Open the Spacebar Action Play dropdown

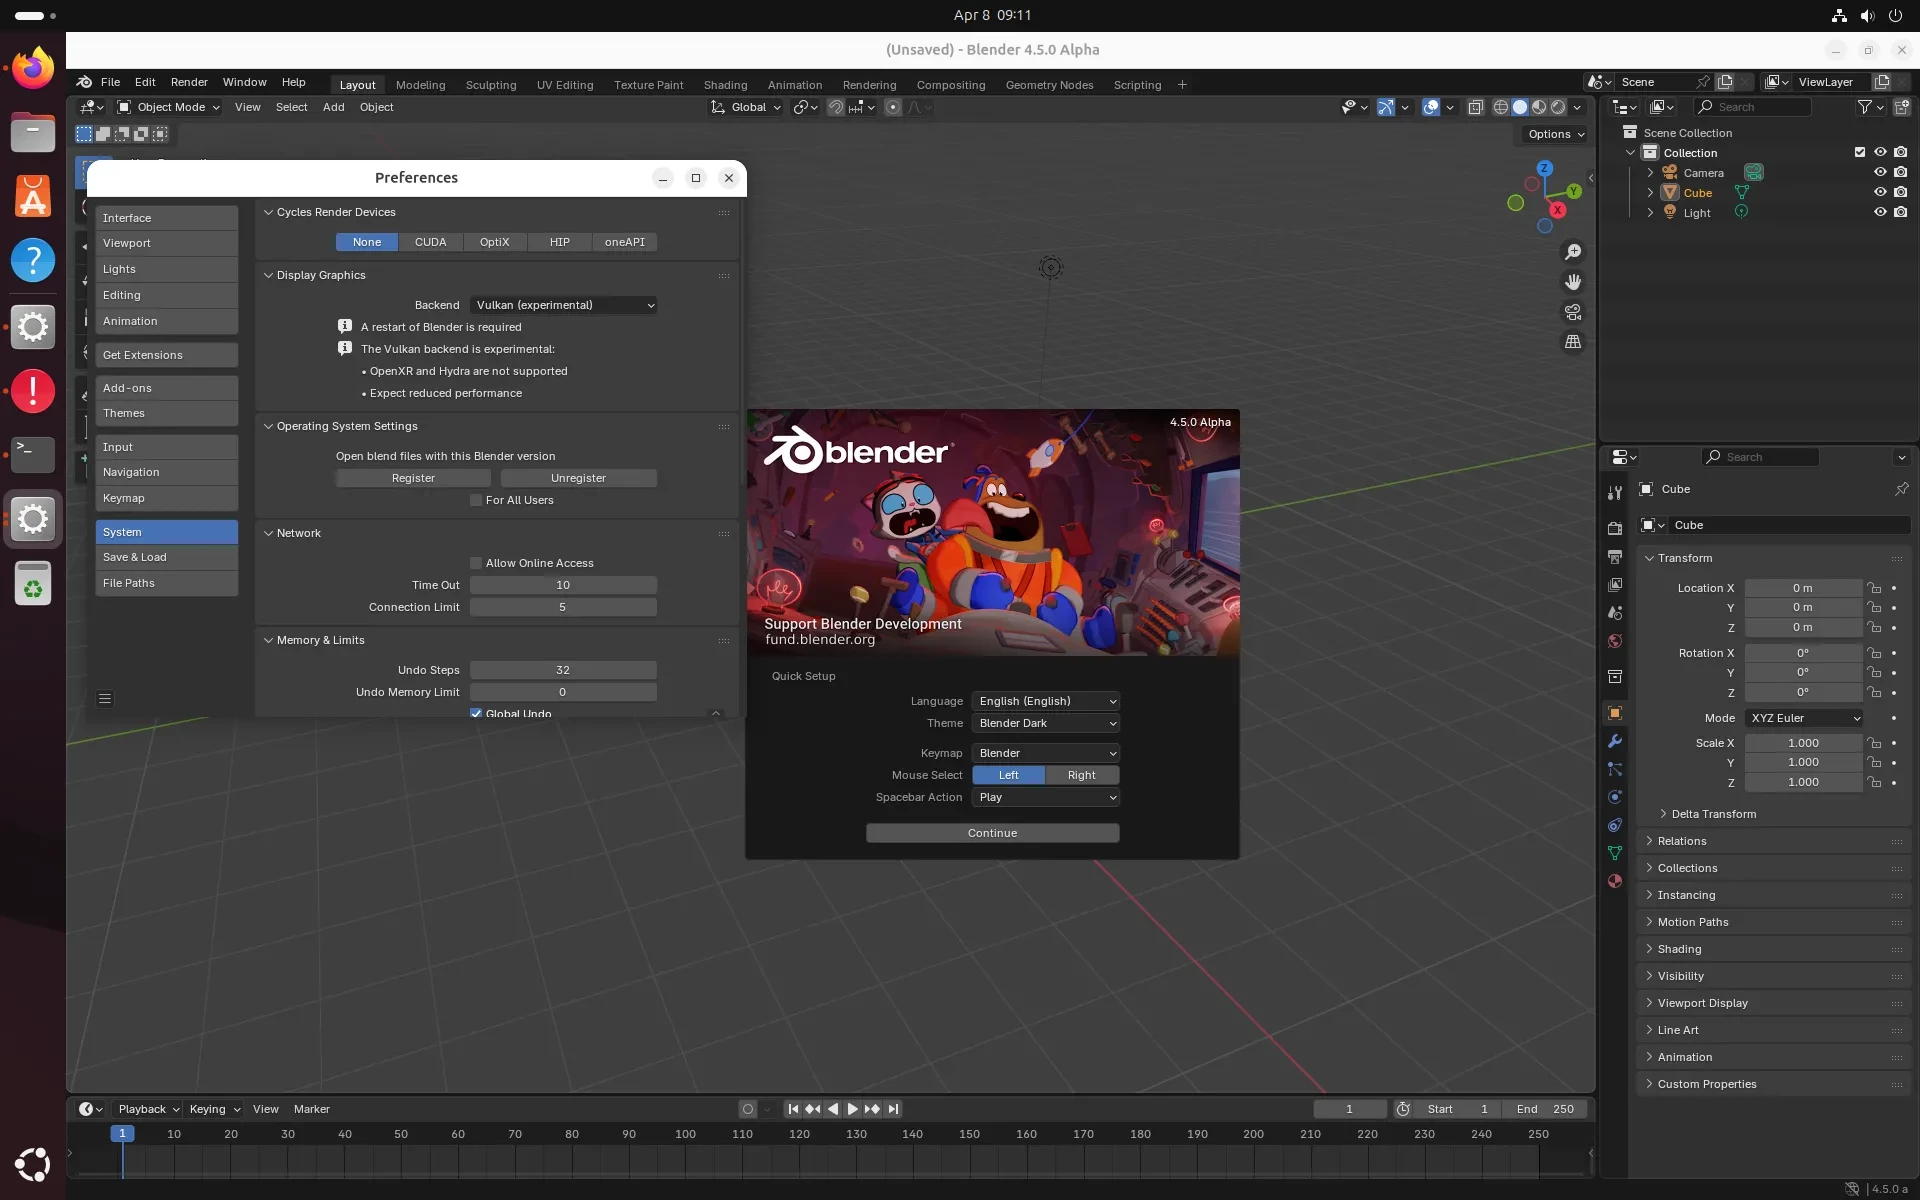[x=1045, y=797]
